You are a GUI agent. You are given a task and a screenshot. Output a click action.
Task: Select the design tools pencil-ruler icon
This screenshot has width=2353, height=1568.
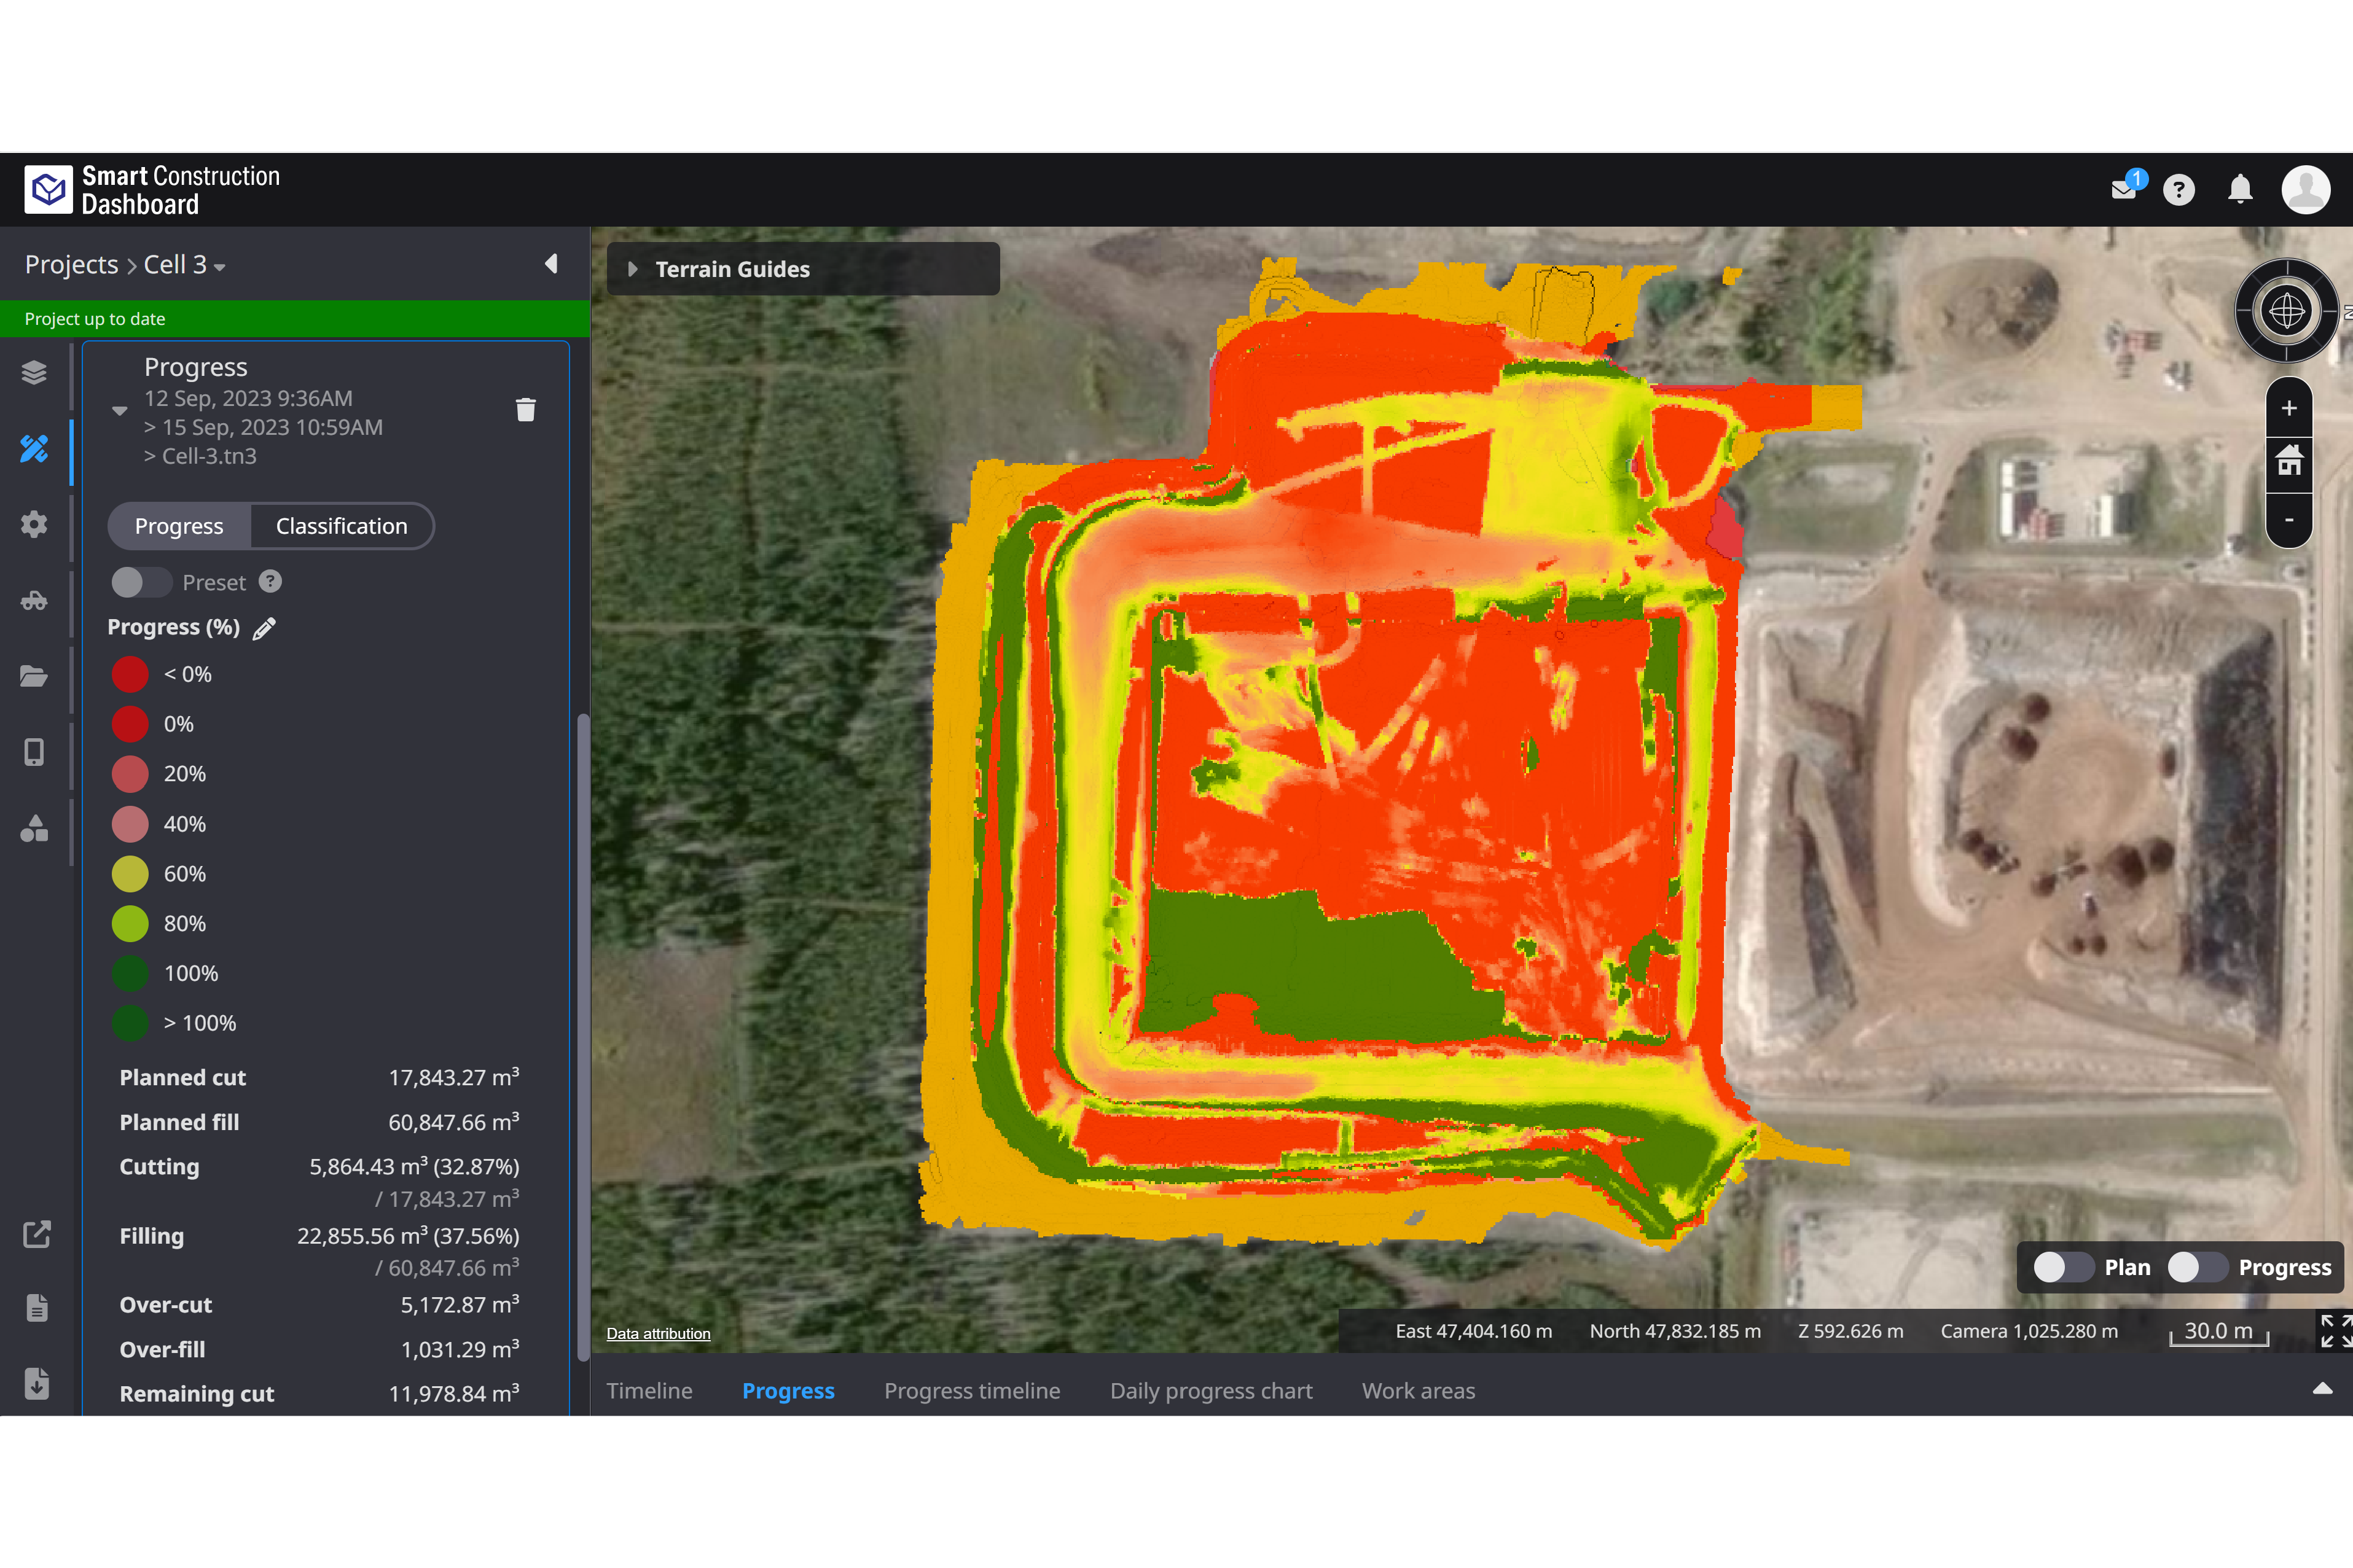click(x=34, y=449)
